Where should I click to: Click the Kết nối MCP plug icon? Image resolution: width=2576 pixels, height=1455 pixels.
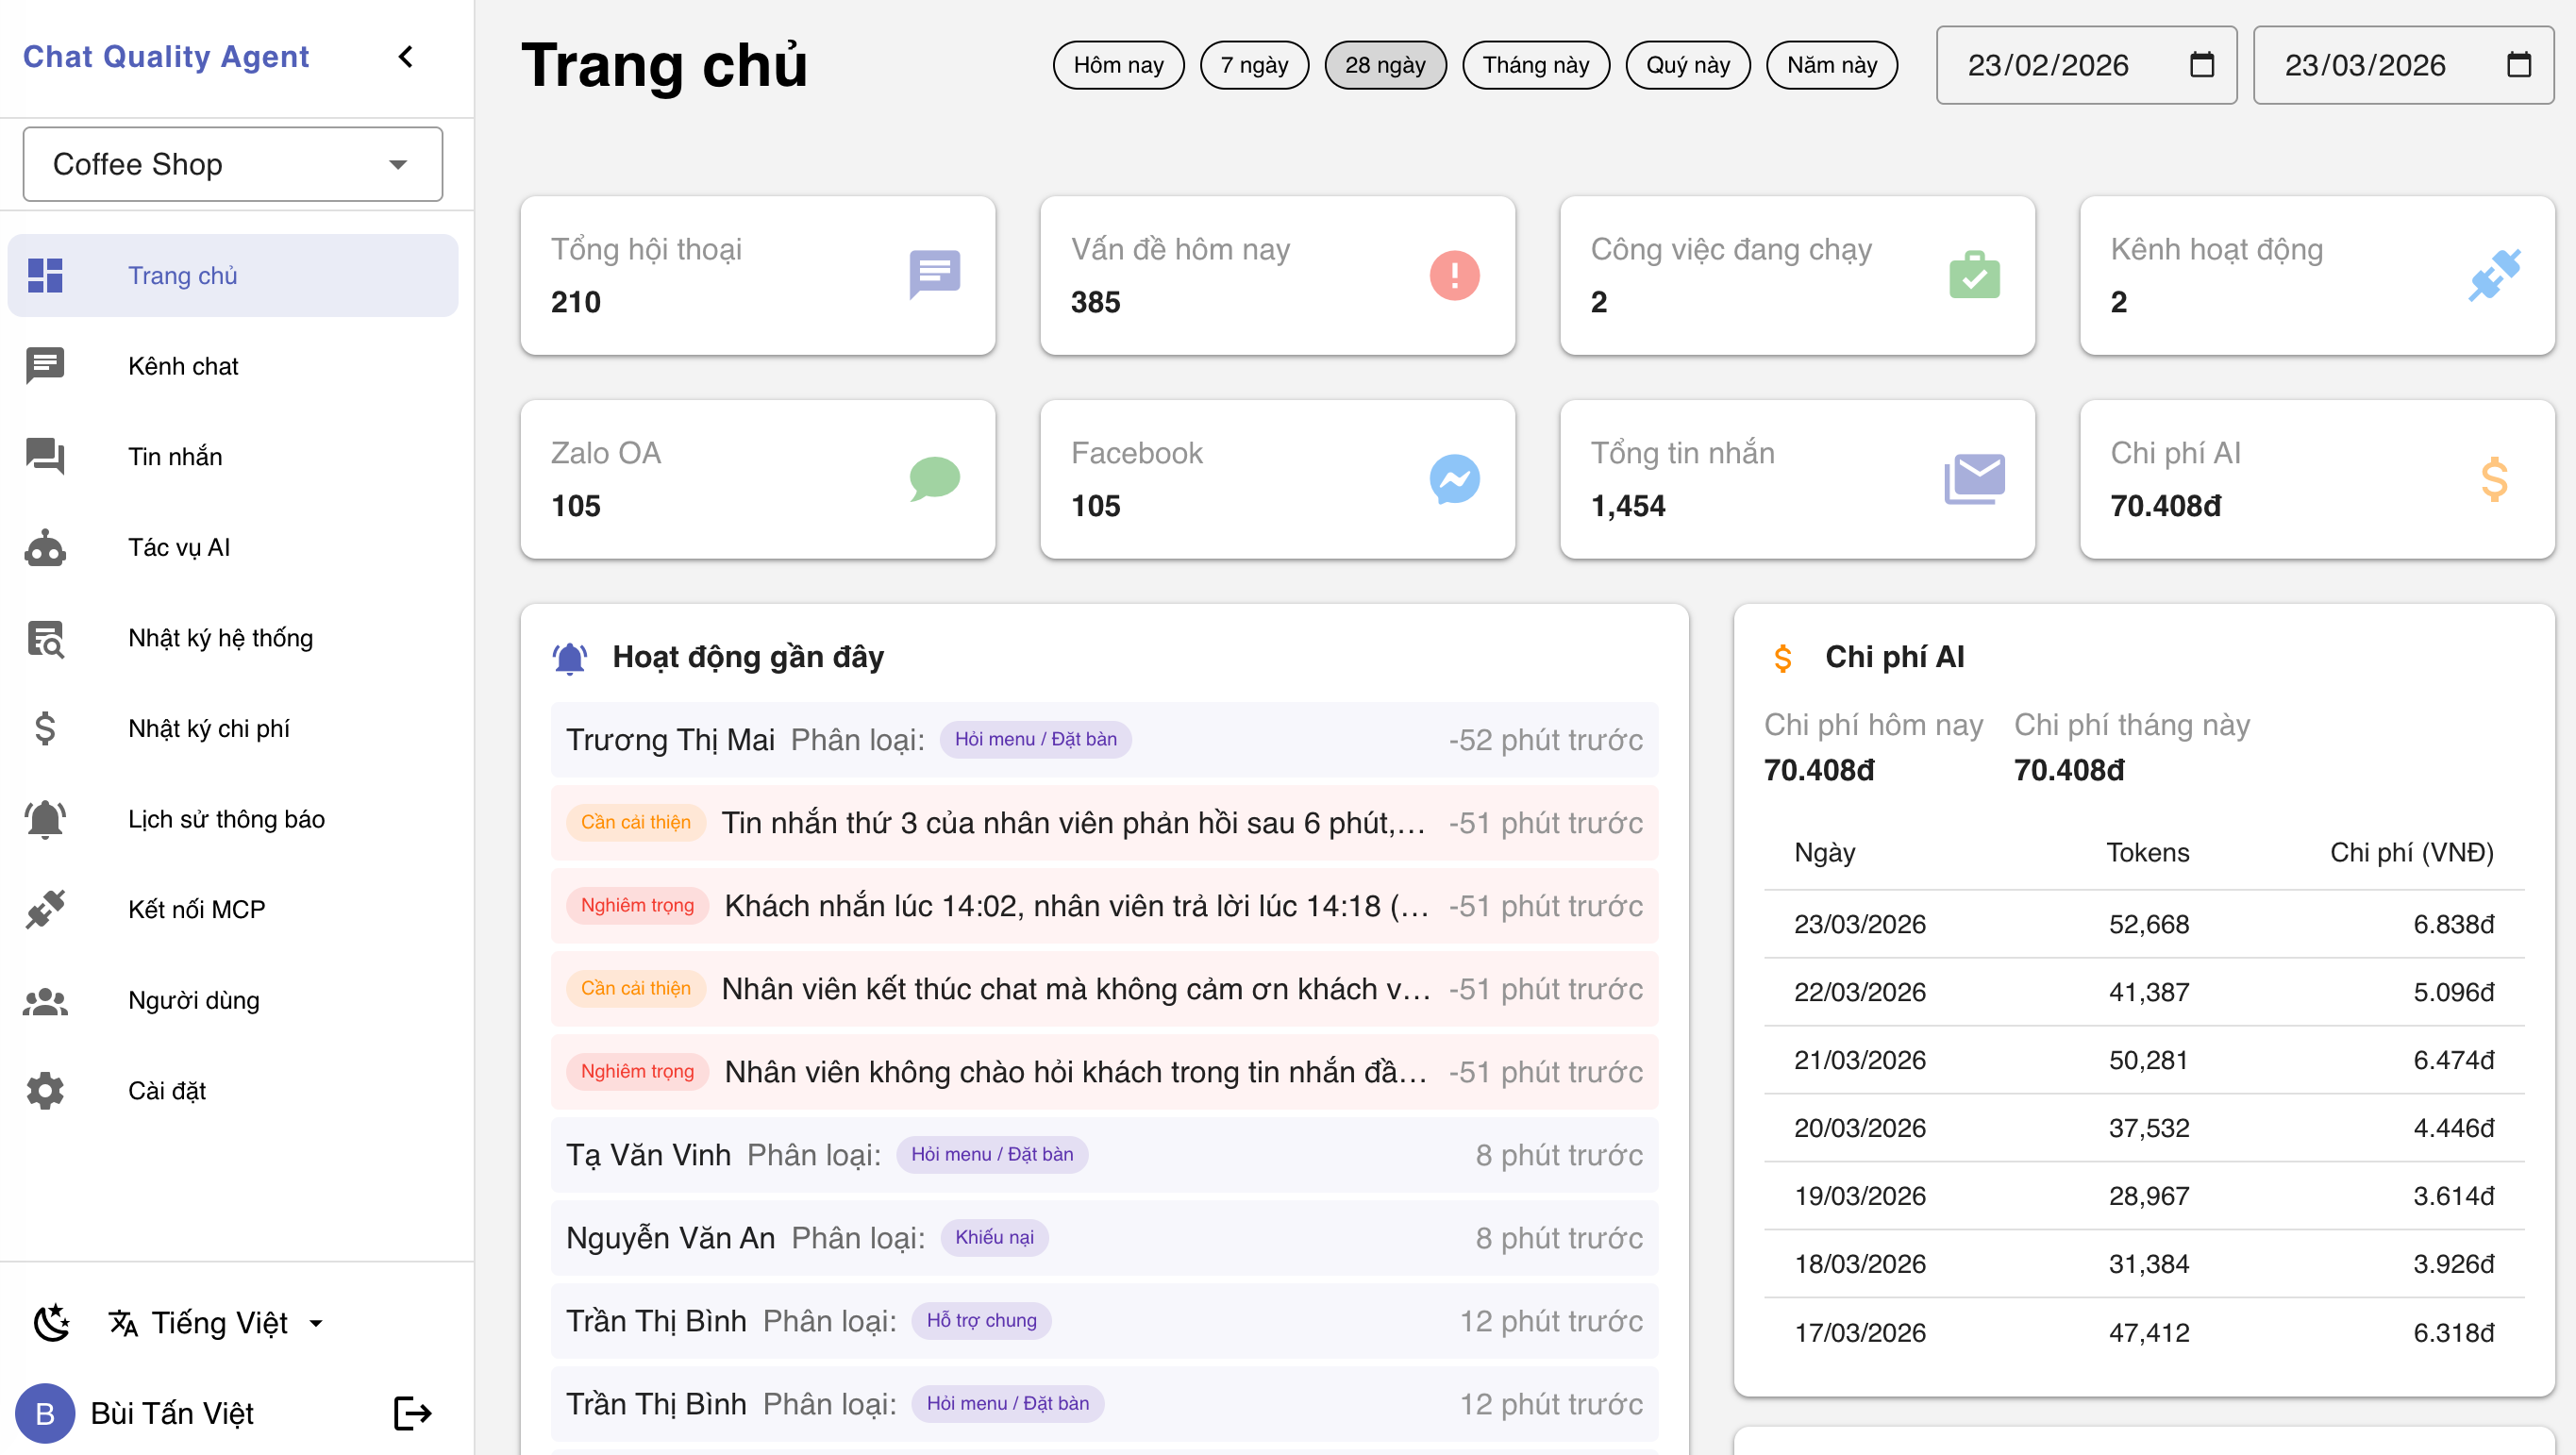pyautogui.click(x=45, y=909)
